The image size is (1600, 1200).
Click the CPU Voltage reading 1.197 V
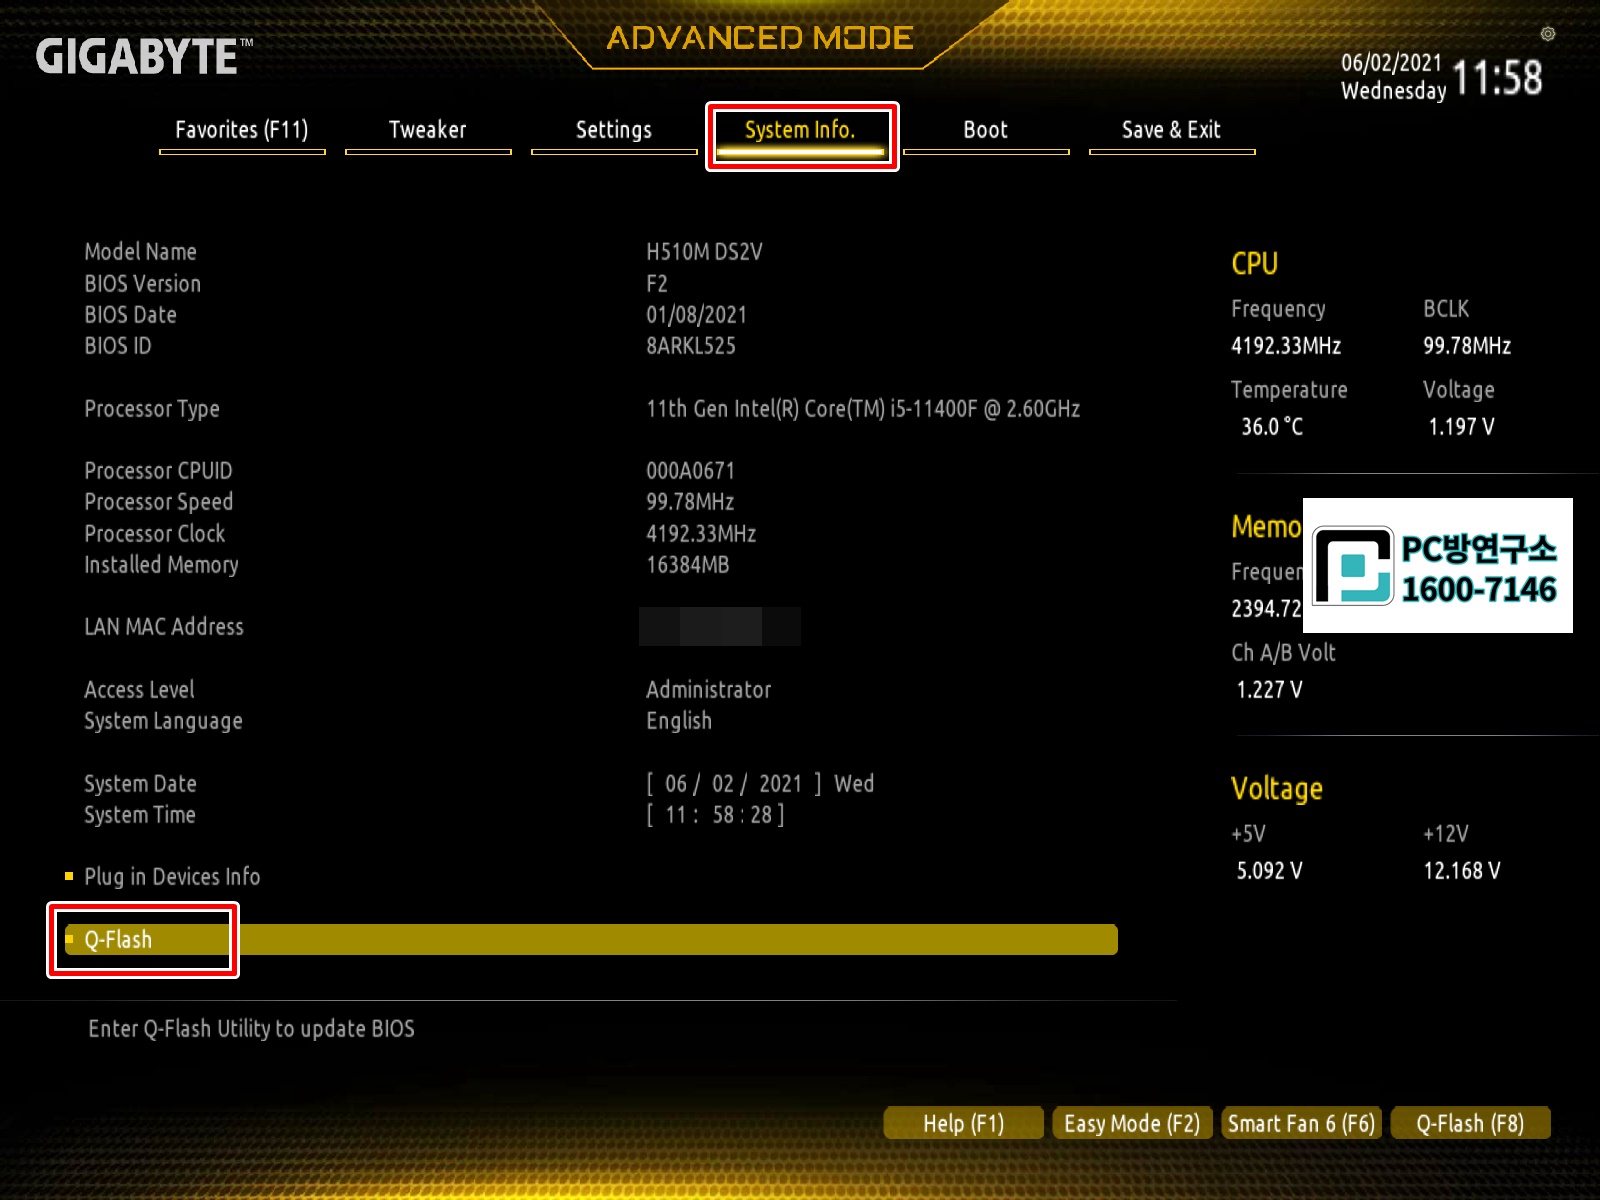(1461, 427)
